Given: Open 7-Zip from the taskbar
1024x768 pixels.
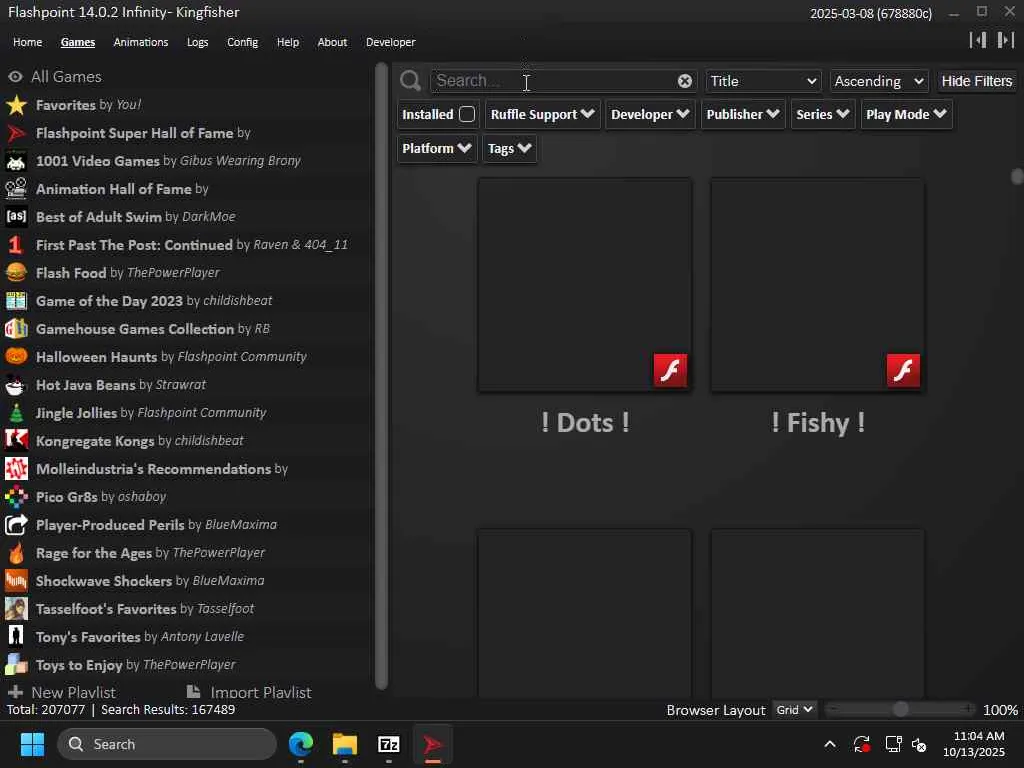Looking at the screenshot, I should click(389, 744).
